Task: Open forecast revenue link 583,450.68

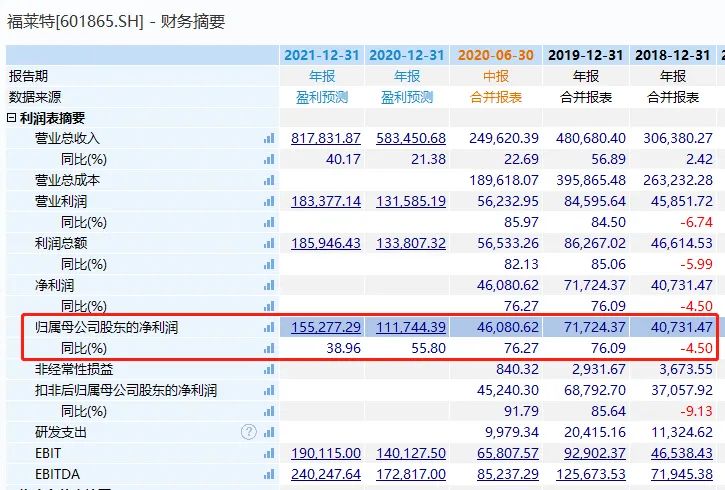Action: point(411,138)
